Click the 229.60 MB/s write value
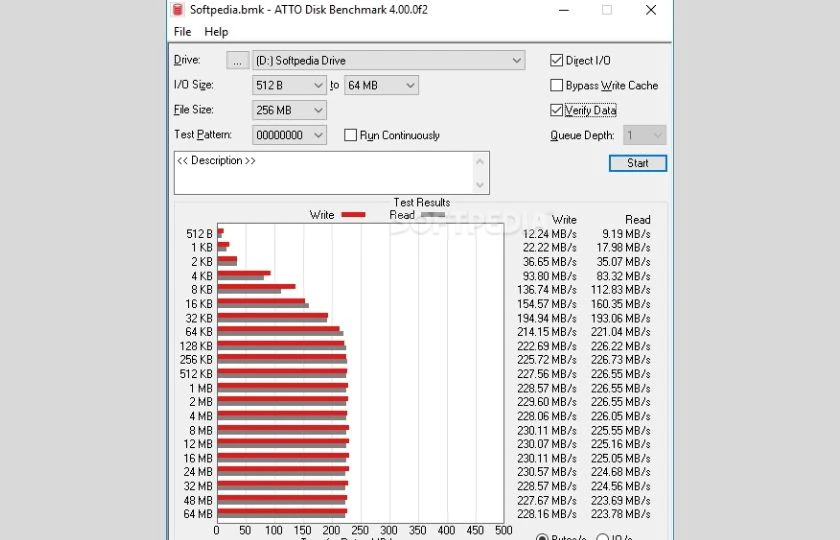 coord(546,402)
